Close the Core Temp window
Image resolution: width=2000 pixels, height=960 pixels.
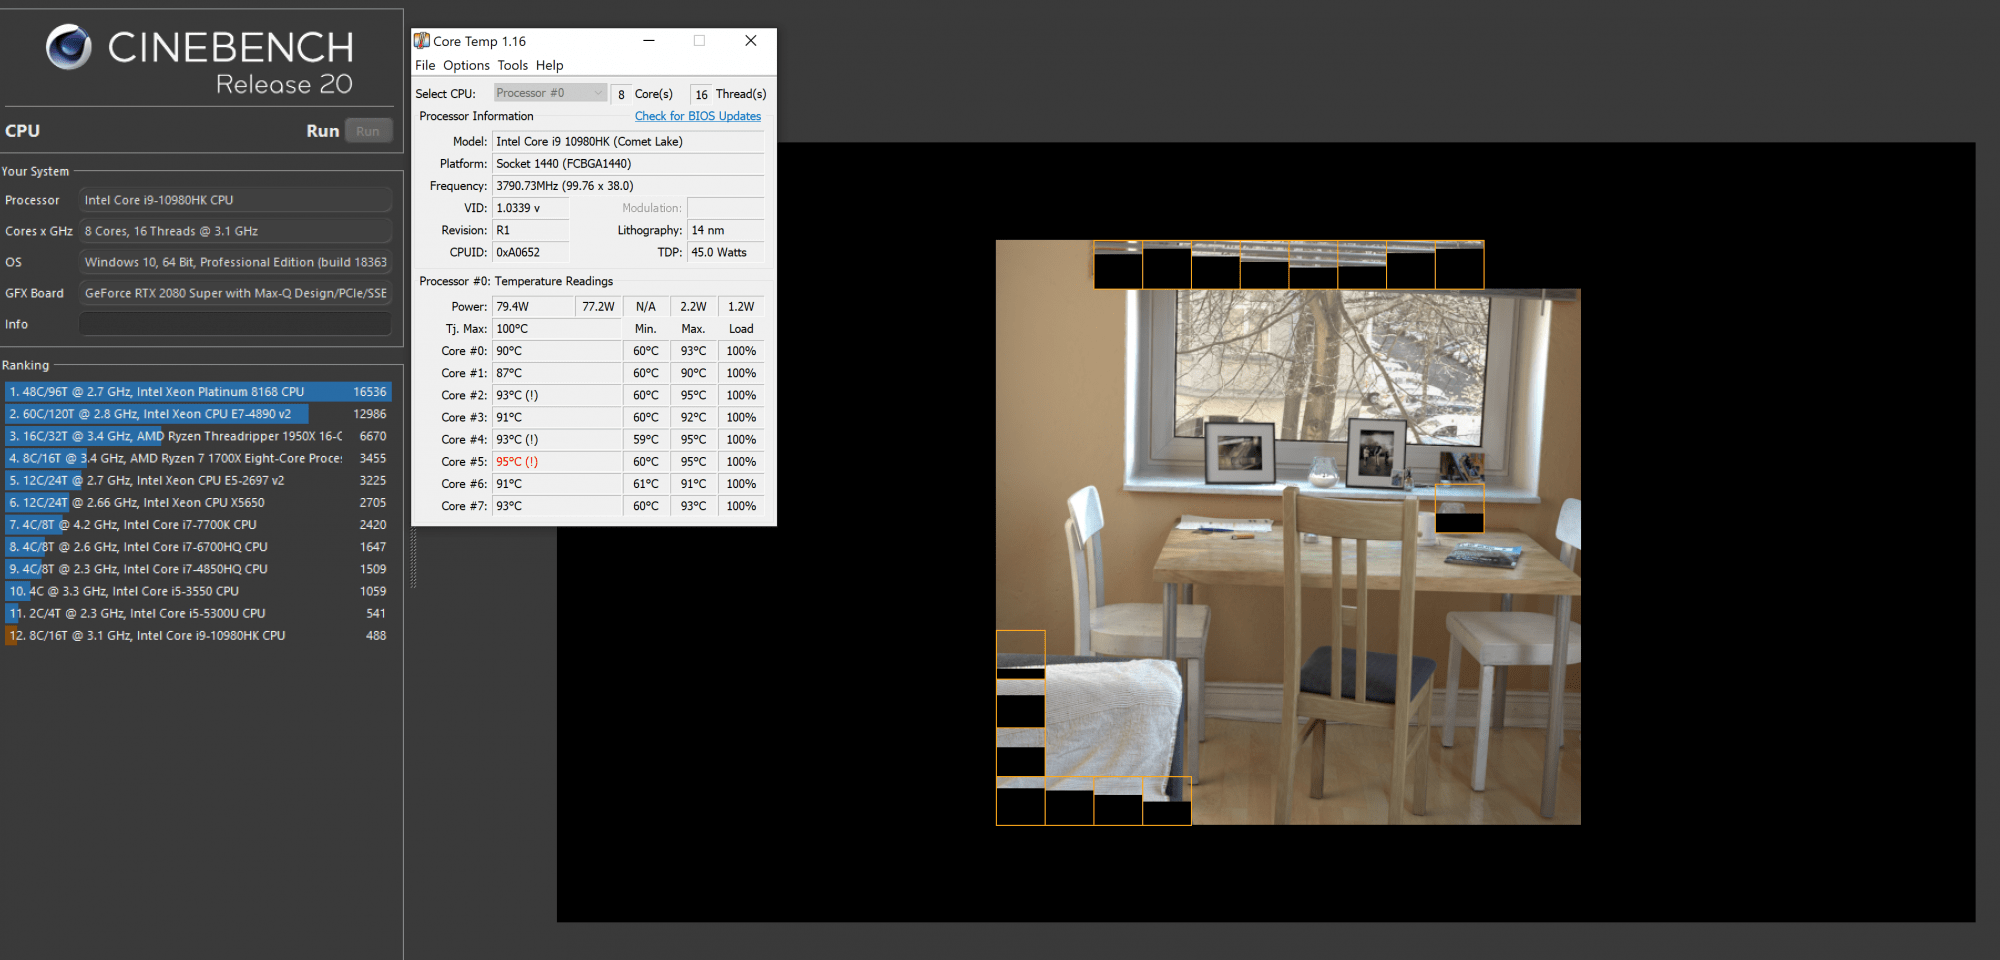[x=750, y=41]
